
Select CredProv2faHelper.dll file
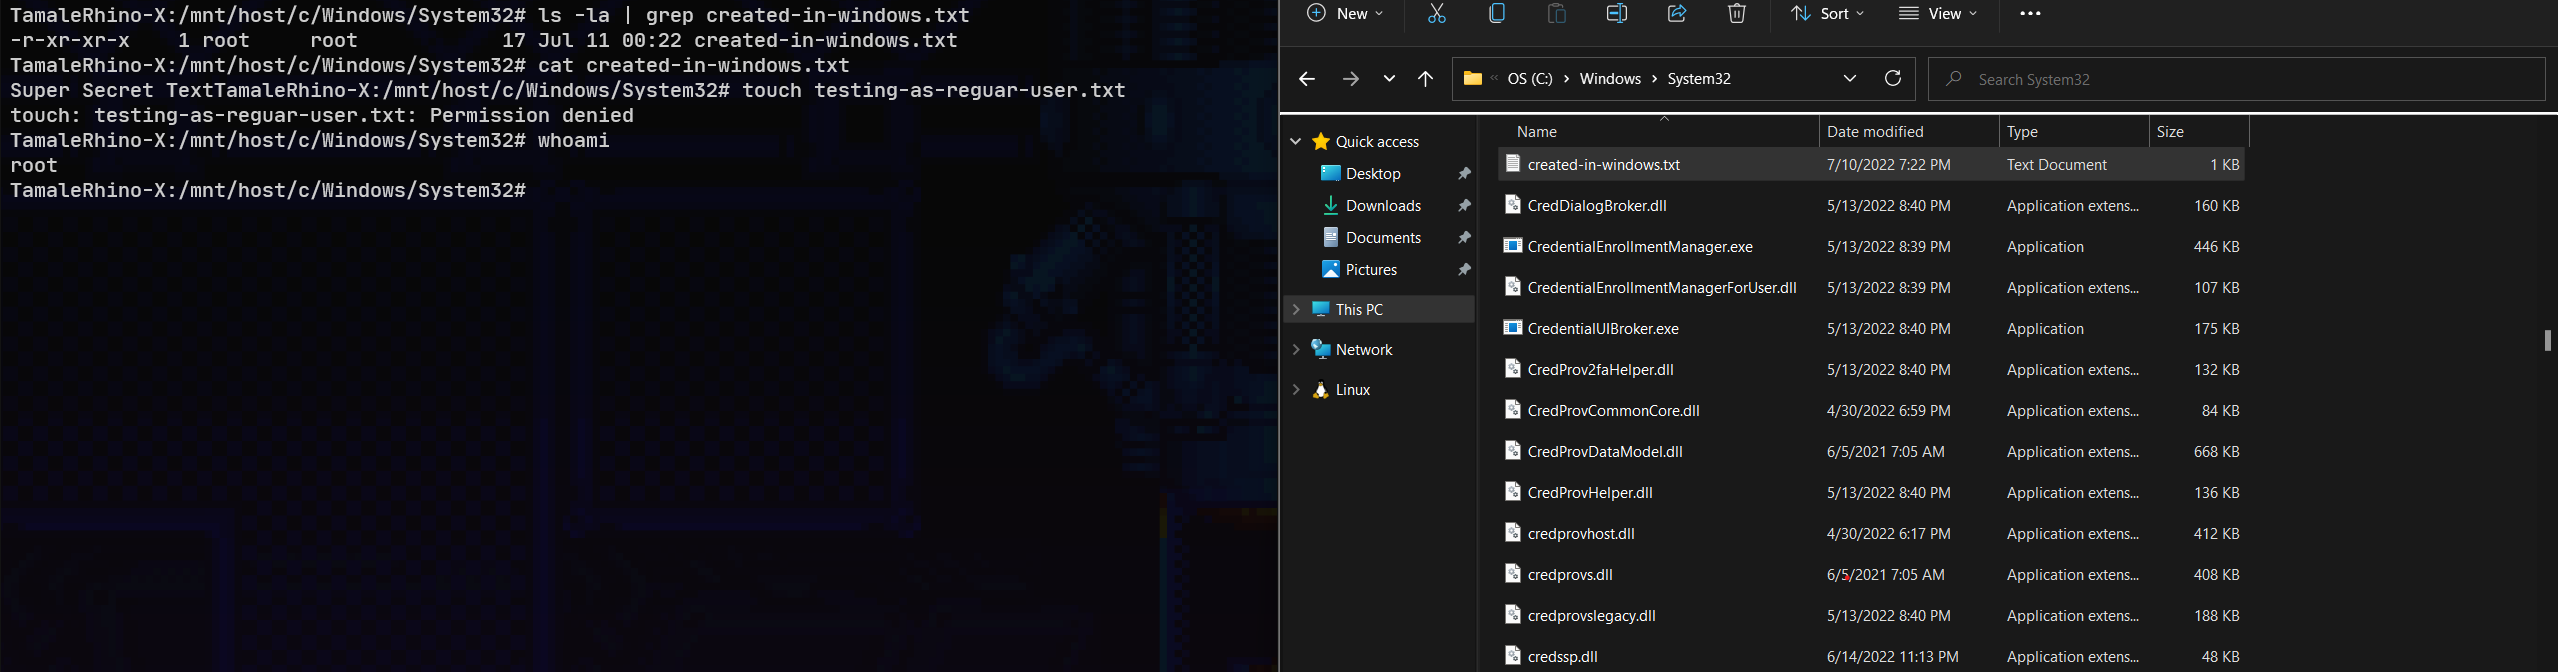[1871, 370]
